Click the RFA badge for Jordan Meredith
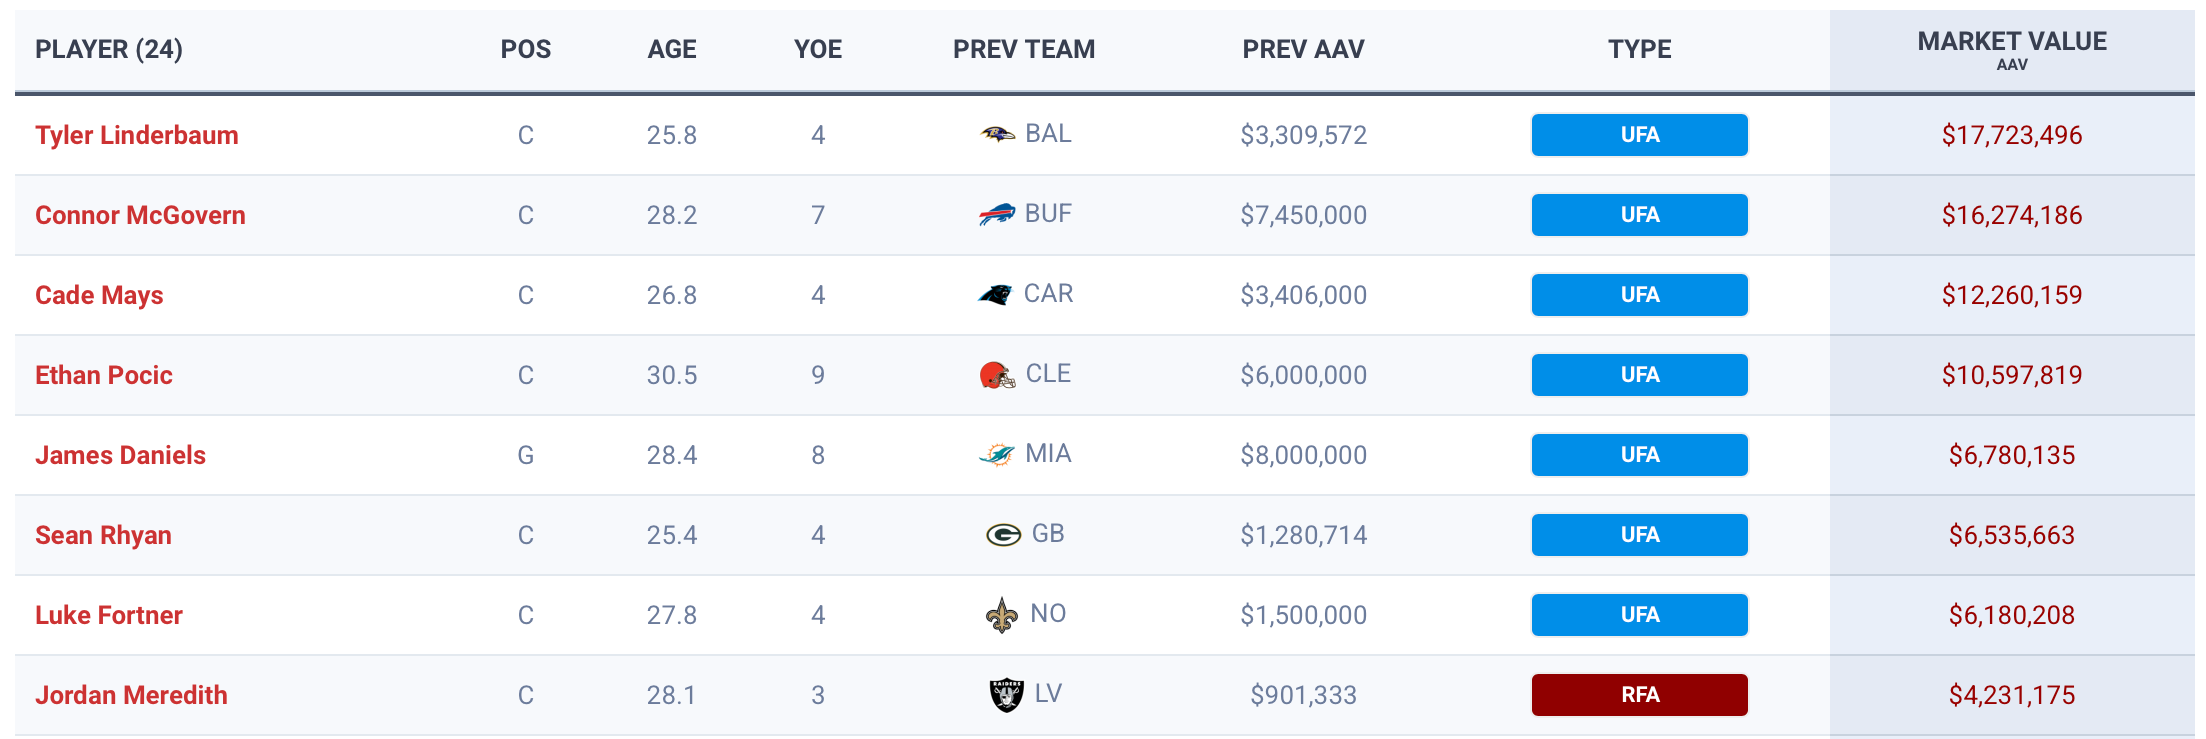 [1639, 695]
